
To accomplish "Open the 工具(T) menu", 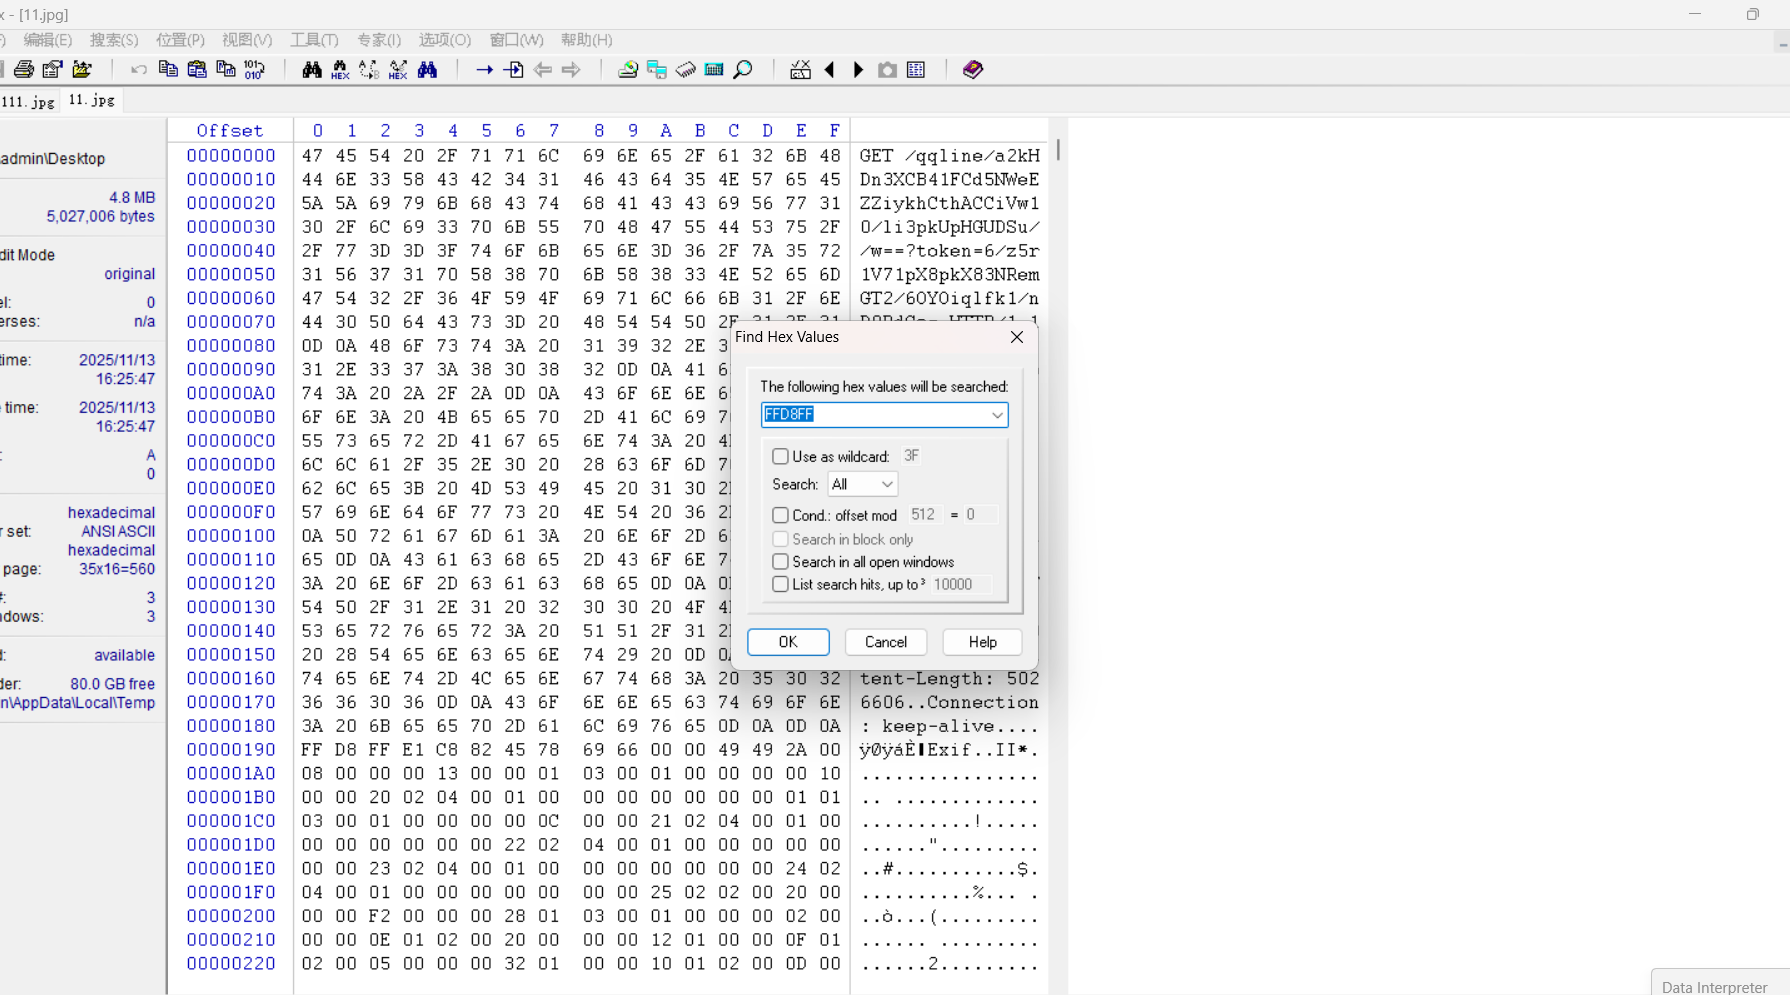I will click(x=314, y=40).
